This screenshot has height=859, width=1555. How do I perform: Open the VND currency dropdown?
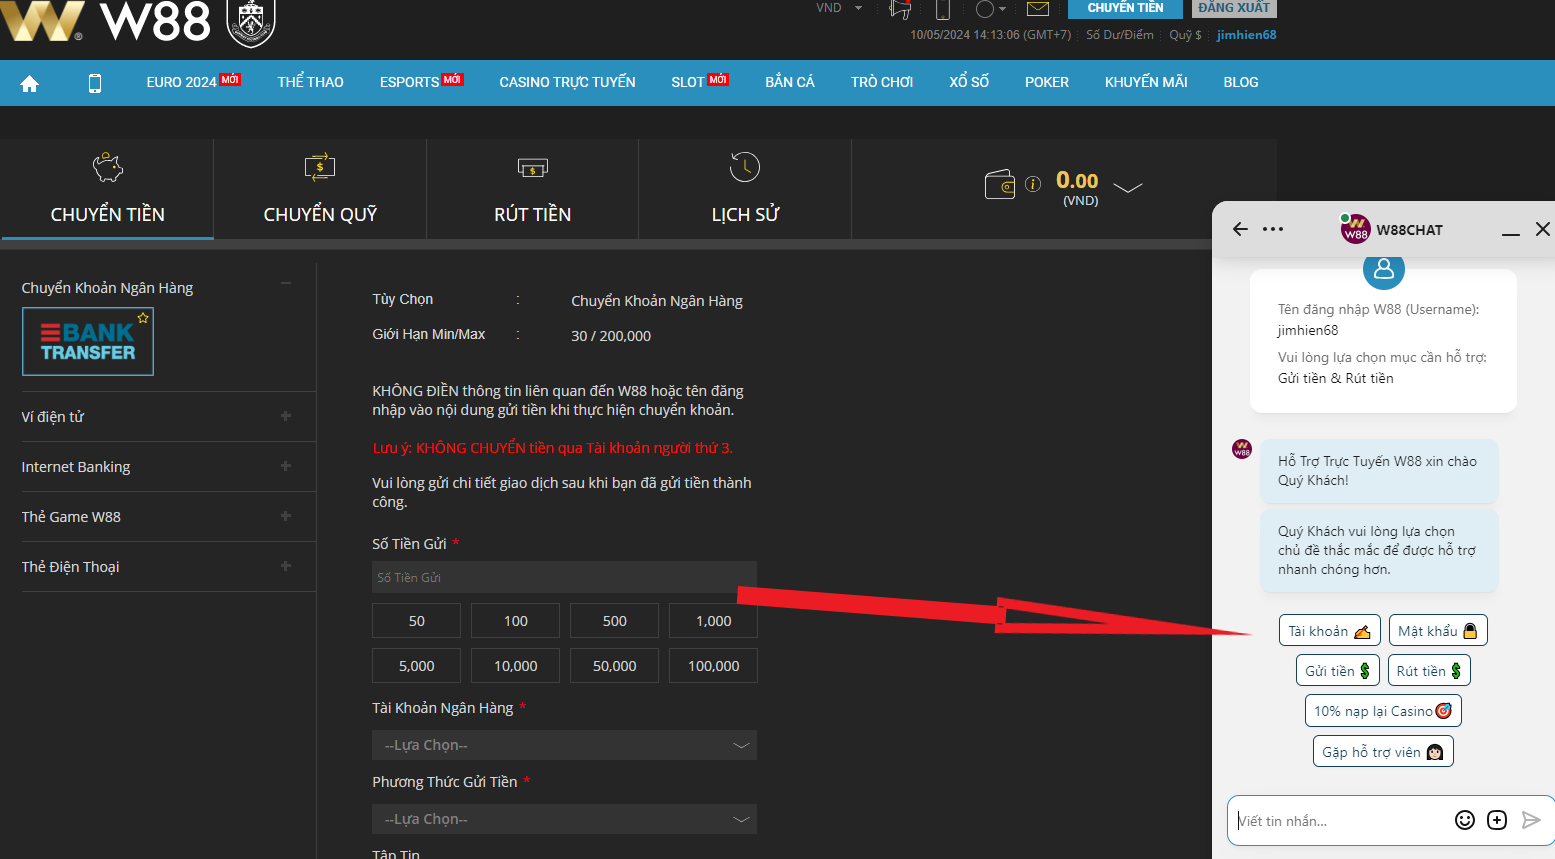(x=838, y=8)
